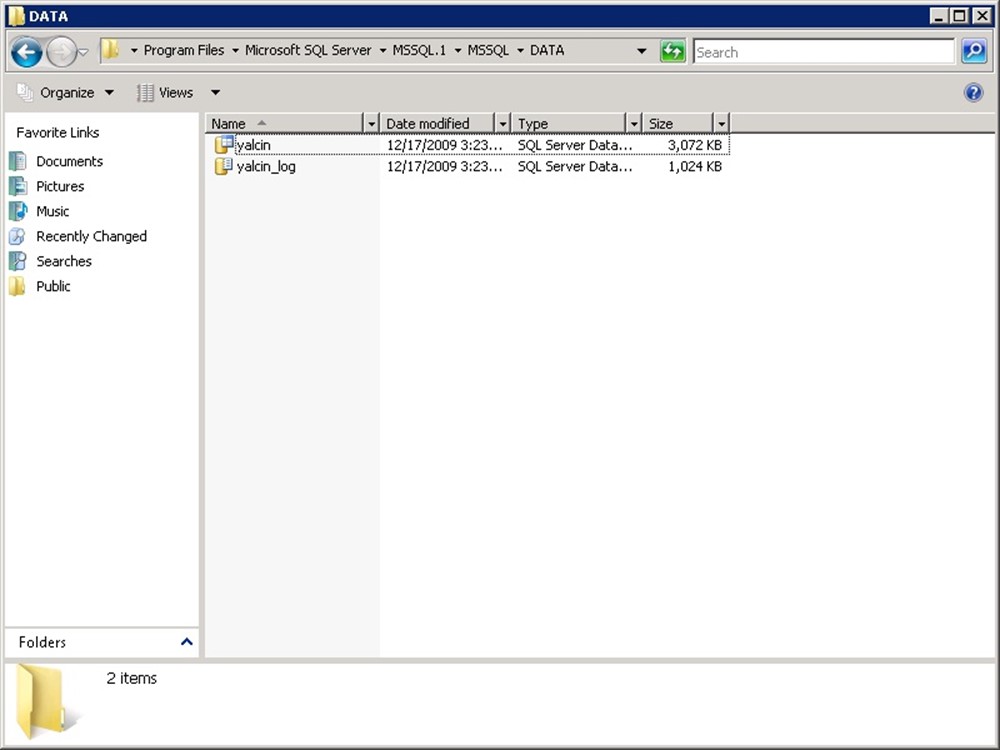Open Size column filter dropdown
The image size is (1000, 750).
click(x=721, y=124)
